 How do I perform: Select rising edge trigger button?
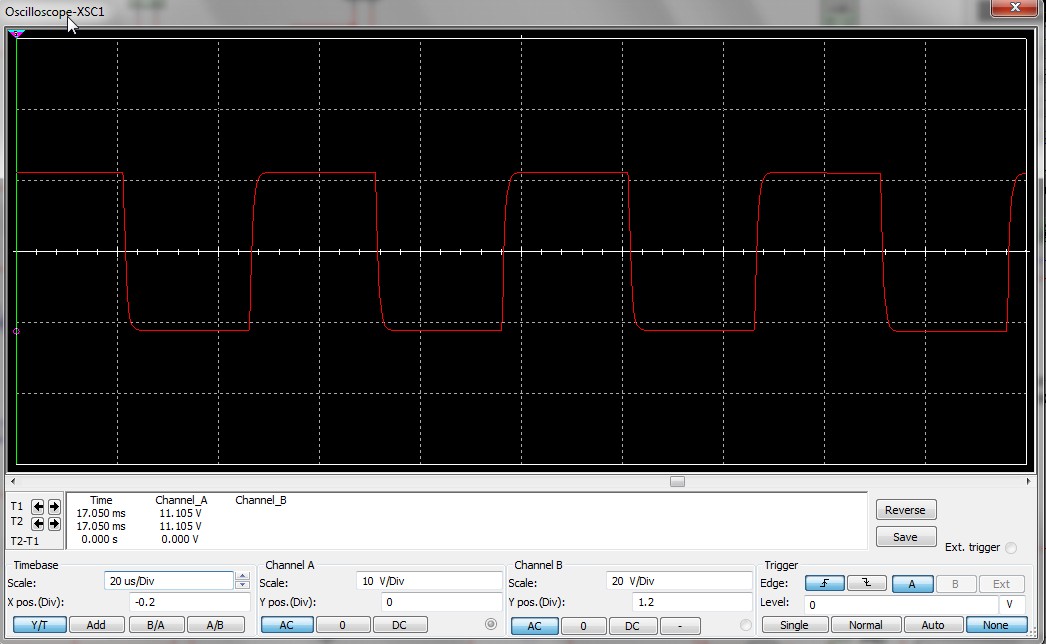(825, 583)
